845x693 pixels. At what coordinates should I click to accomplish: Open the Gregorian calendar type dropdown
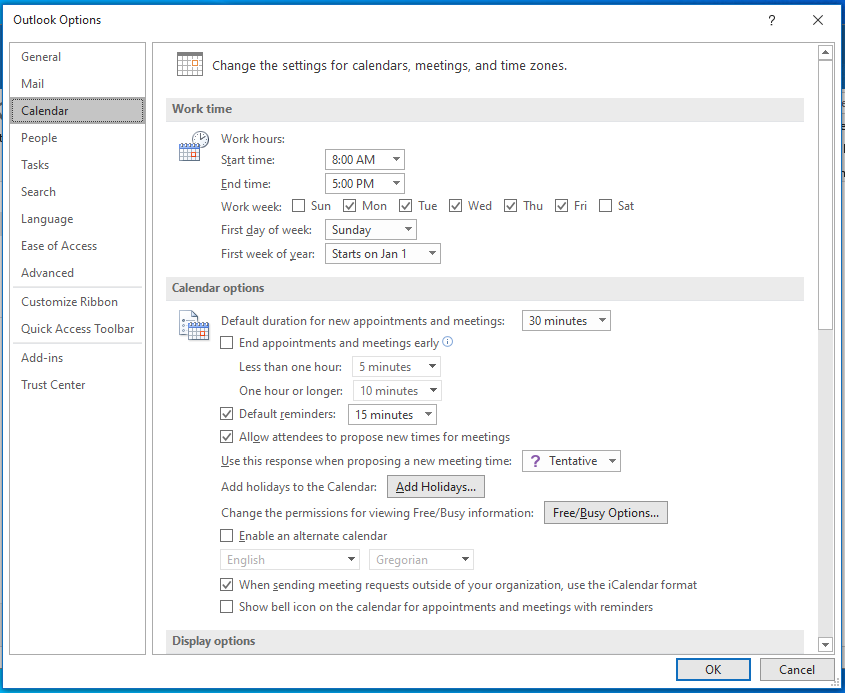pos(421,559)
